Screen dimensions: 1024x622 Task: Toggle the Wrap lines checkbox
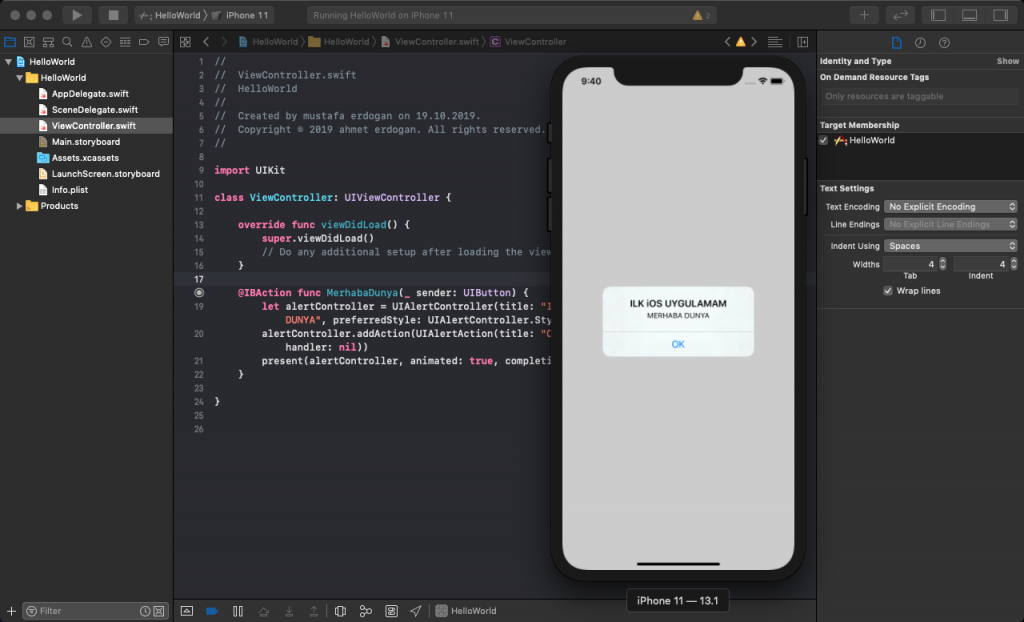coord(888,290)
